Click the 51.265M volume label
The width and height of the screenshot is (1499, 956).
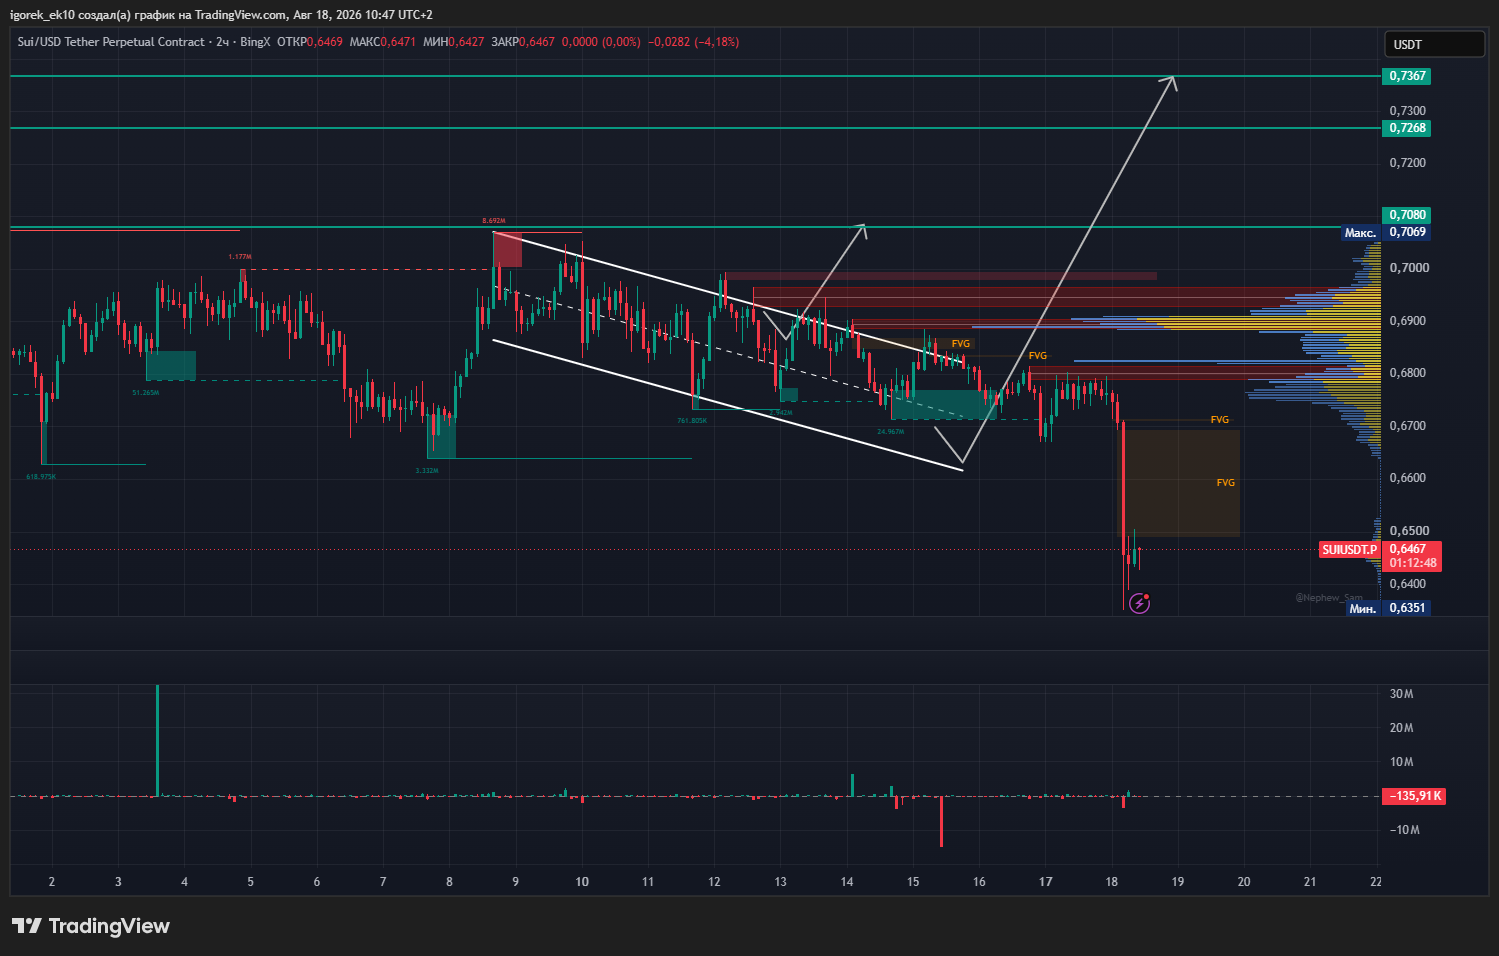(x=146, y=393)
